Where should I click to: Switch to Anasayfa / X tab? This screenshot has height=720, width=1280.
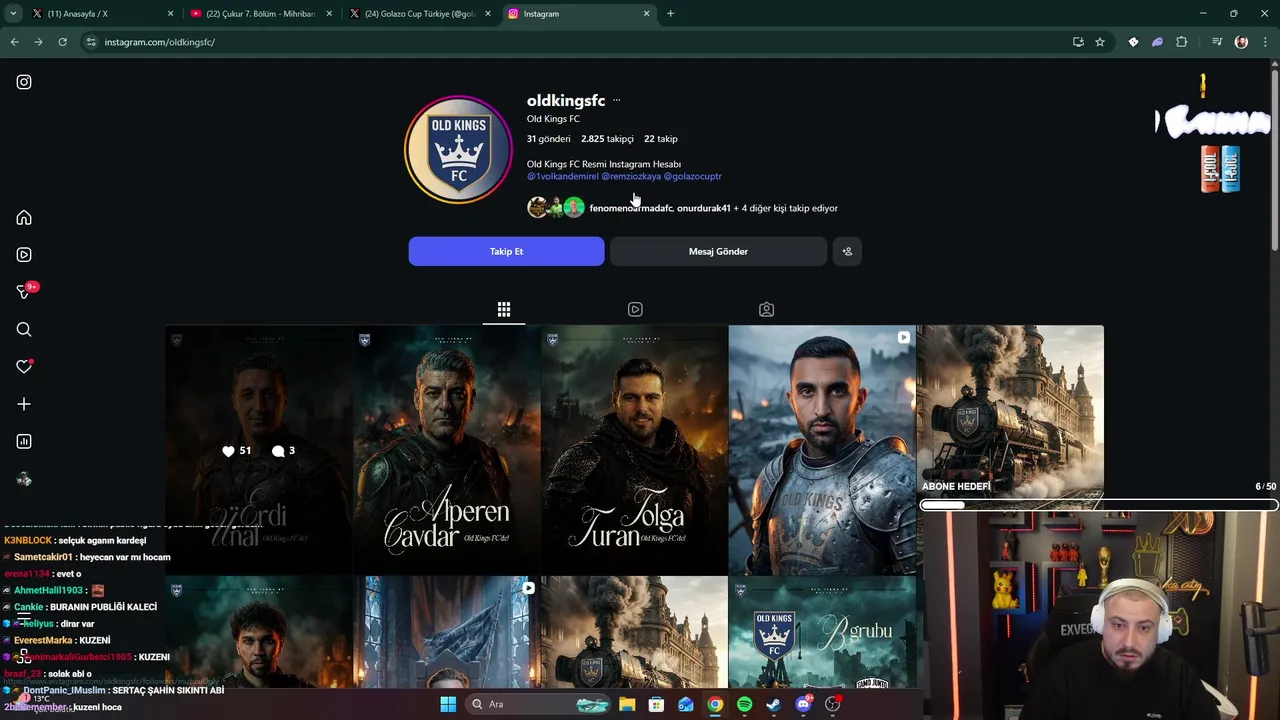(x=103, y=14)
